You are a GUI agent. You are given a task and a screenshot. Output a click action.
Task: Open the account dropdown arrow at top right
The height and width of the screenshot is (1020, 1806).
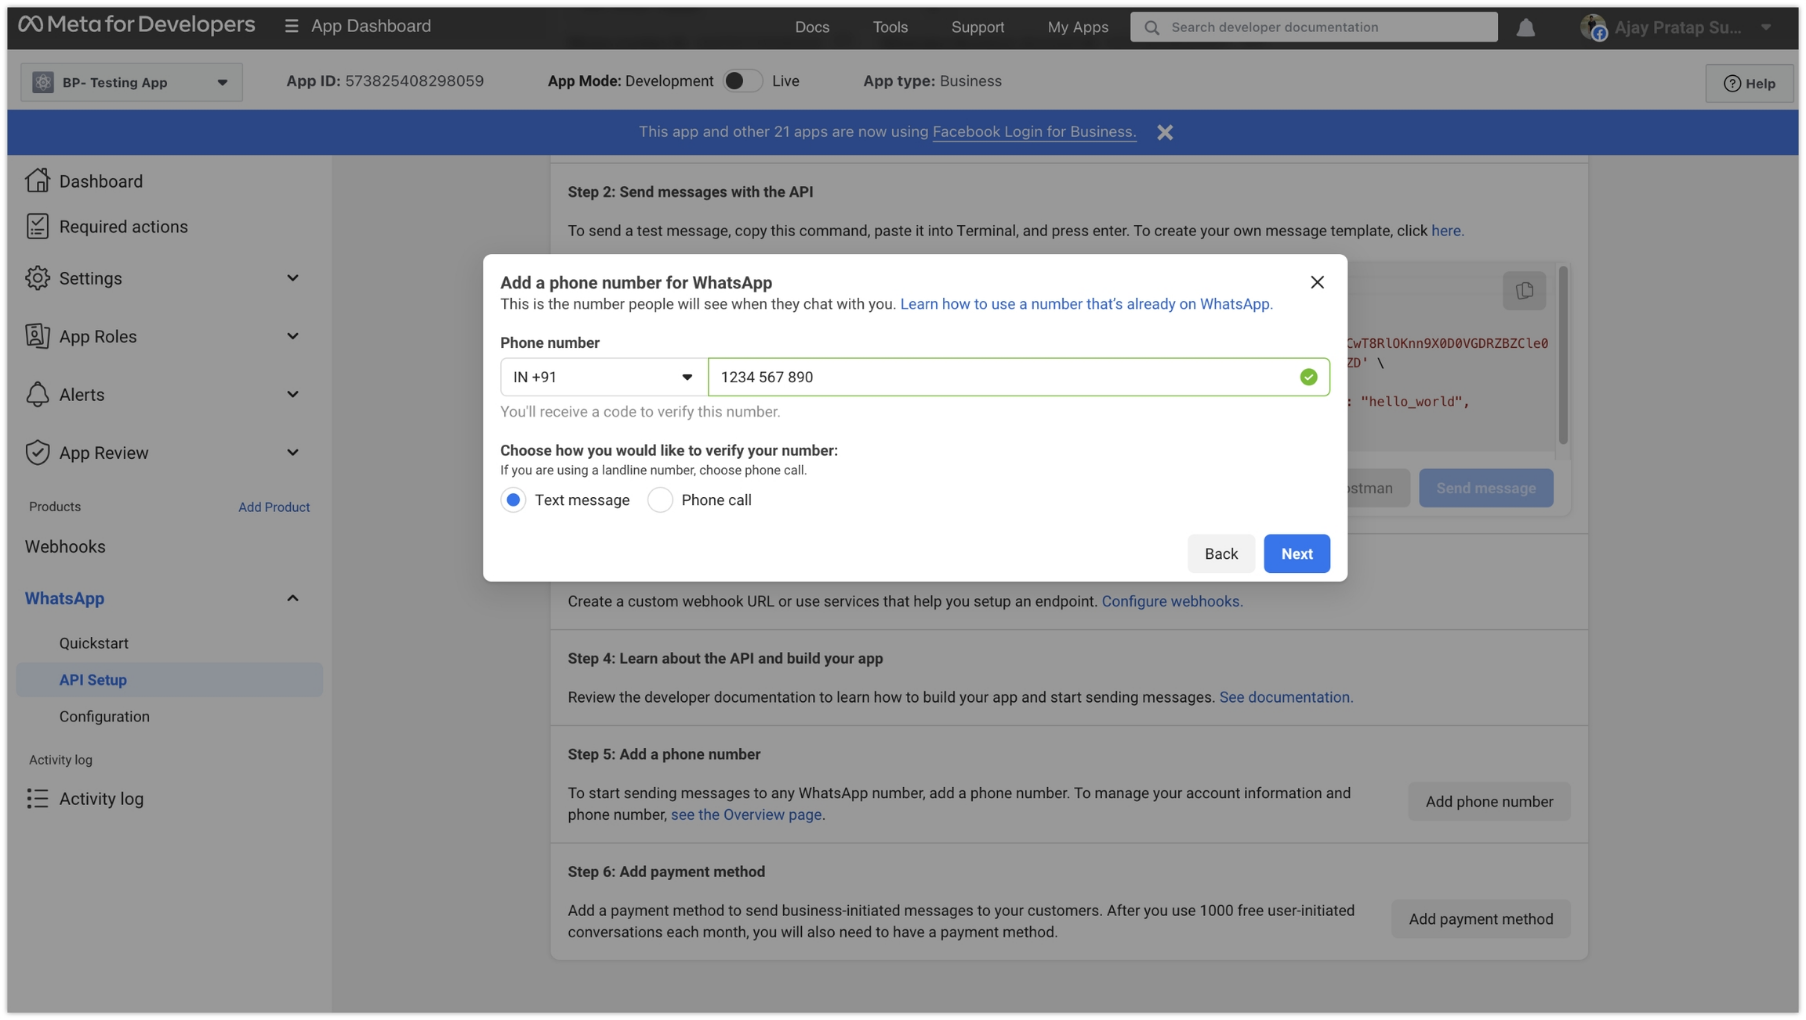pyautogui.click(x=1766, y=28)
